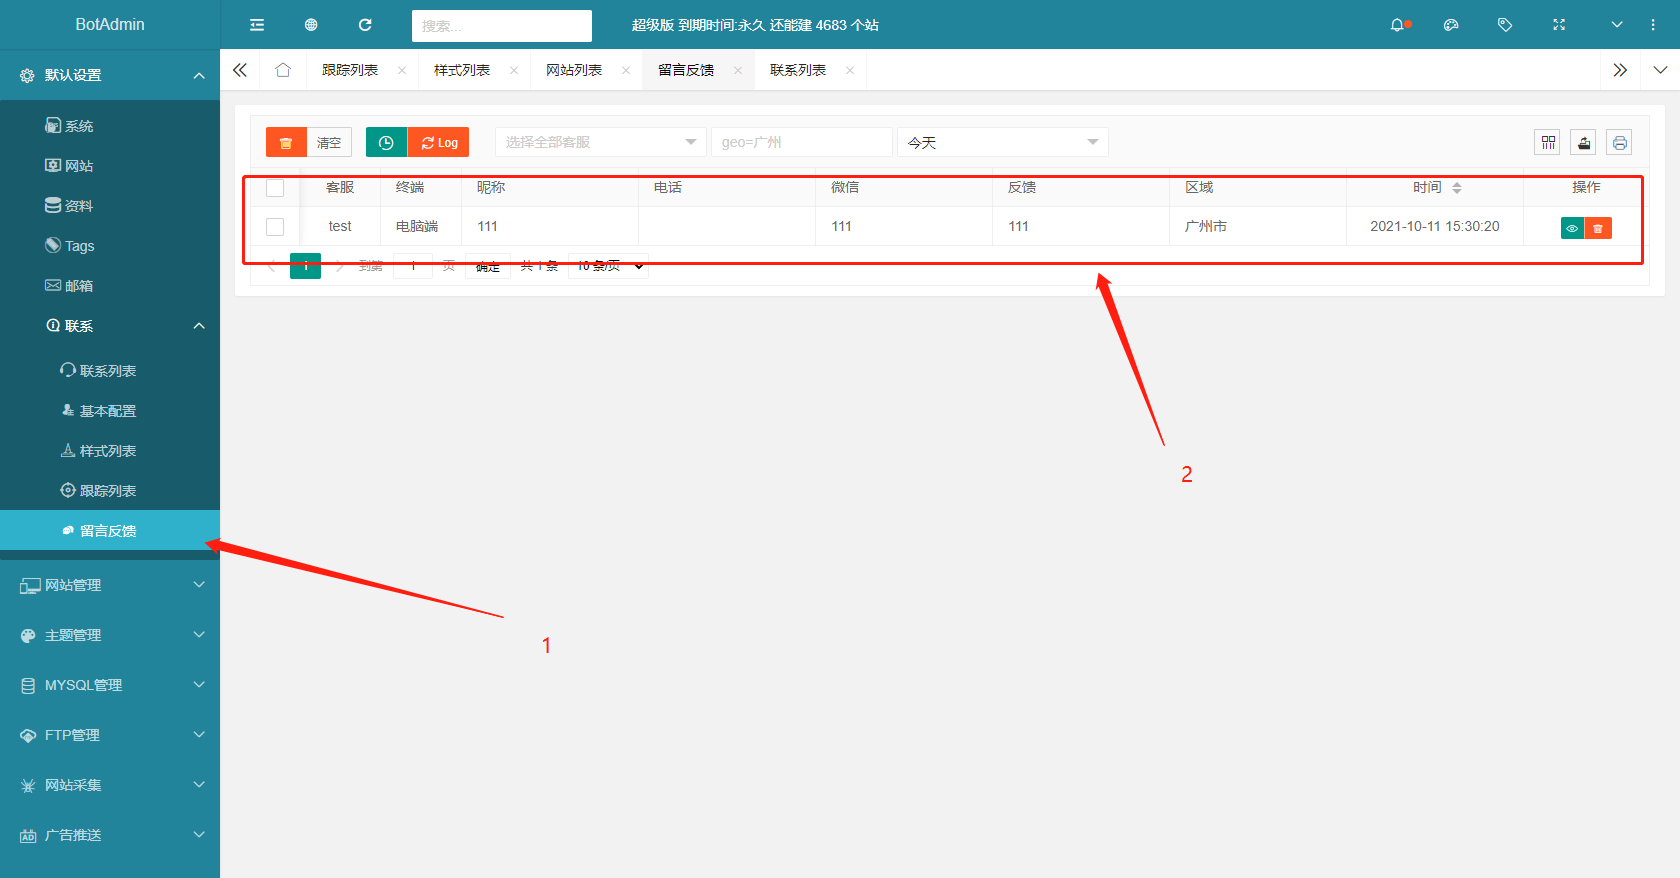This screenshot has width=1680, height=878.
Task: Open the 选择全部客服 dropdown
Action: point(600,142)
